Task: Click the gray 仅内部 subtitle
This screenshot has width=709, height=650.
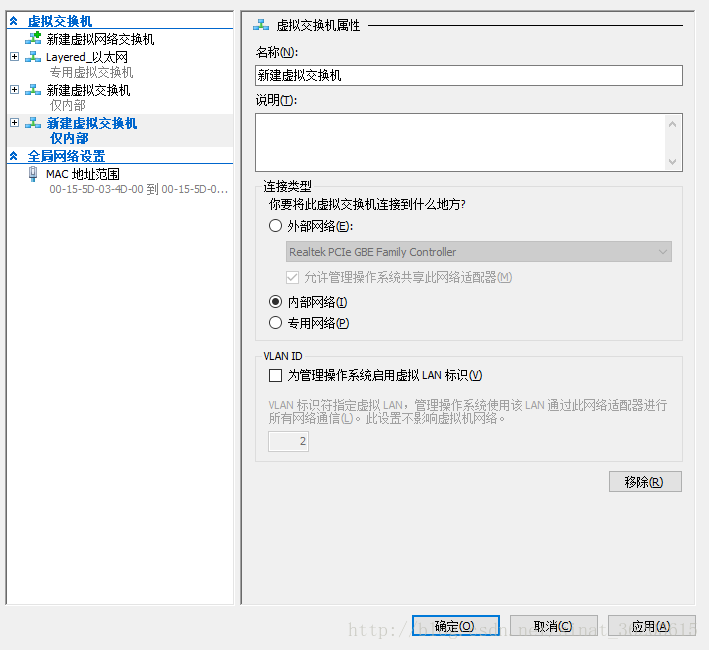Action: tap(68, 105)
